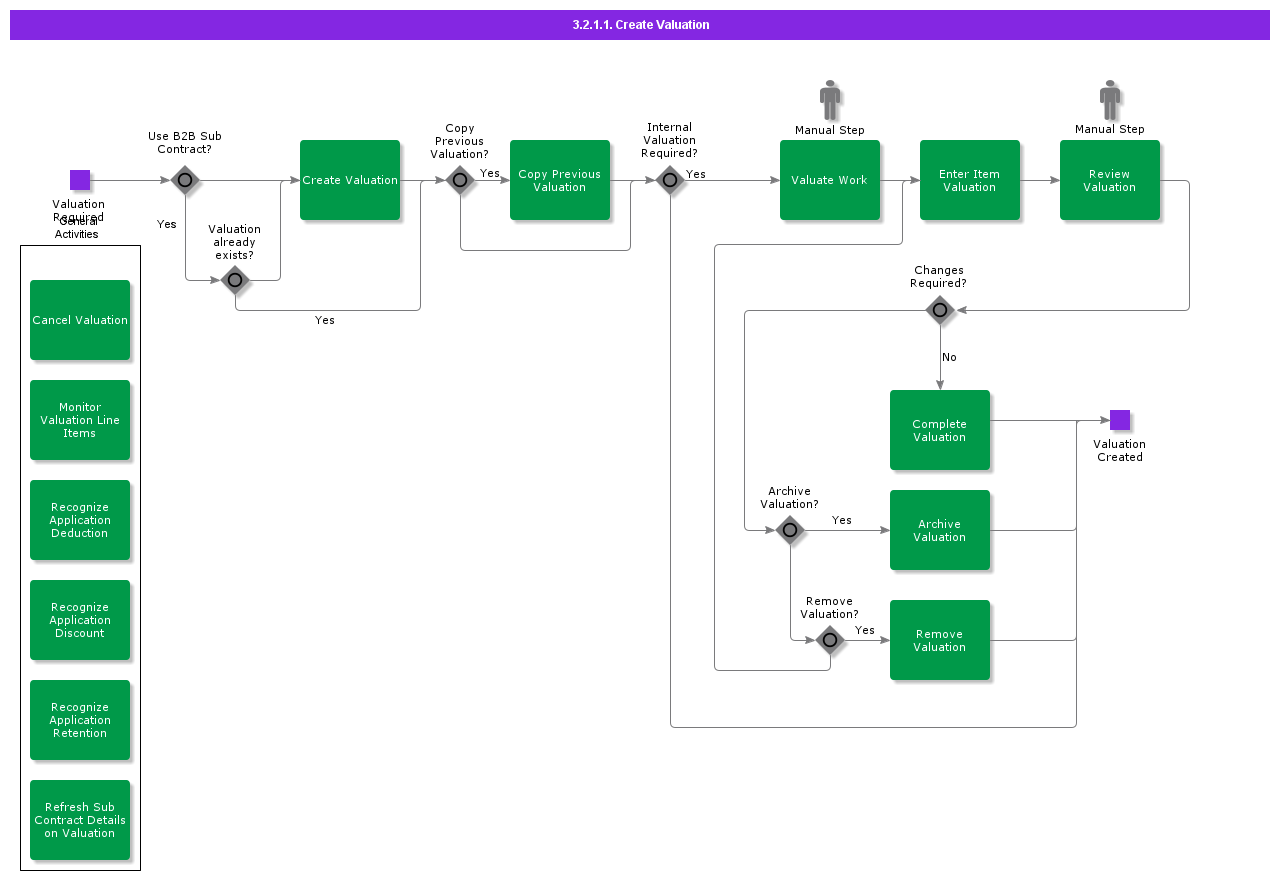Screen dimensions: 1280x880
Task: Click the 'Yes' label after Remove Valuation gateway
Action: (865, 630)
